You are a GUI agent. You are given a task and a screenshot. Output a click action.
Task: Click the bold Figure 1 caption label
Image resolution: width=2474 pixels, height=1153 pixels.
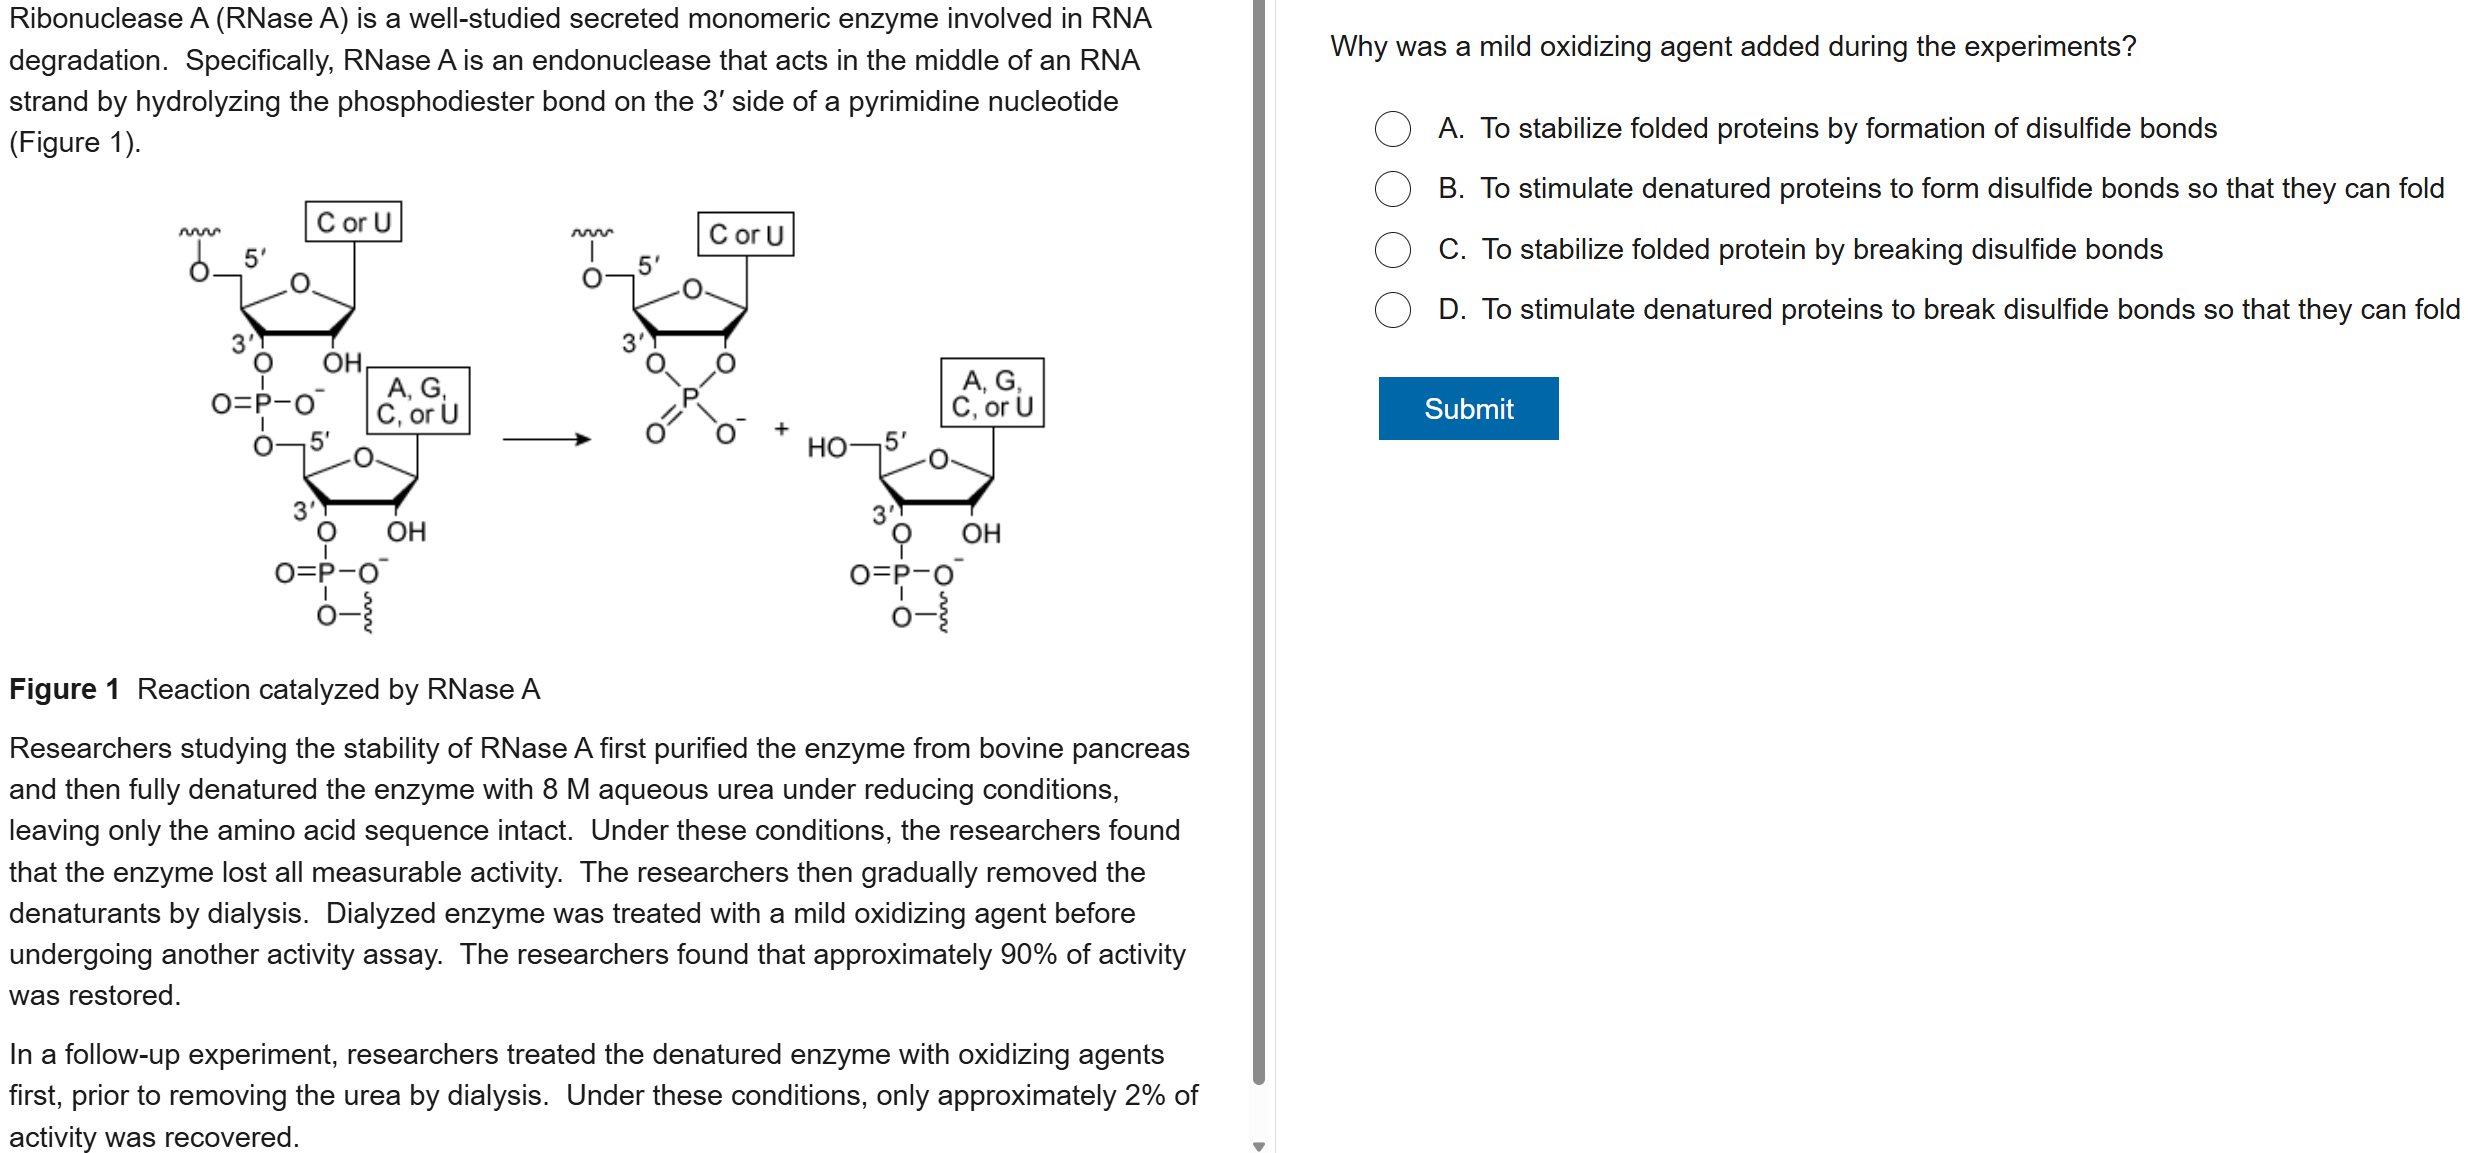tap(64, 689)
